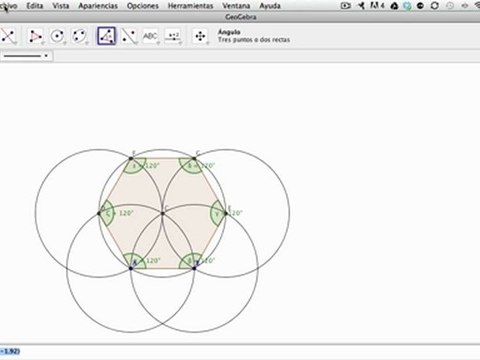
Task: Select the Move Graphics View tool
Action: [x=200, y=36]
